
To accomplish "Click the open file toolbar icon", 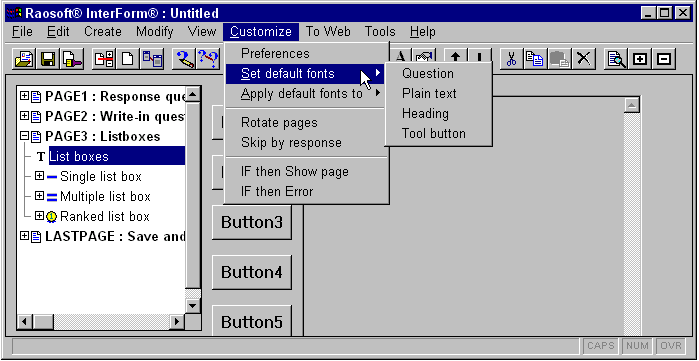I will pos(25,59).
